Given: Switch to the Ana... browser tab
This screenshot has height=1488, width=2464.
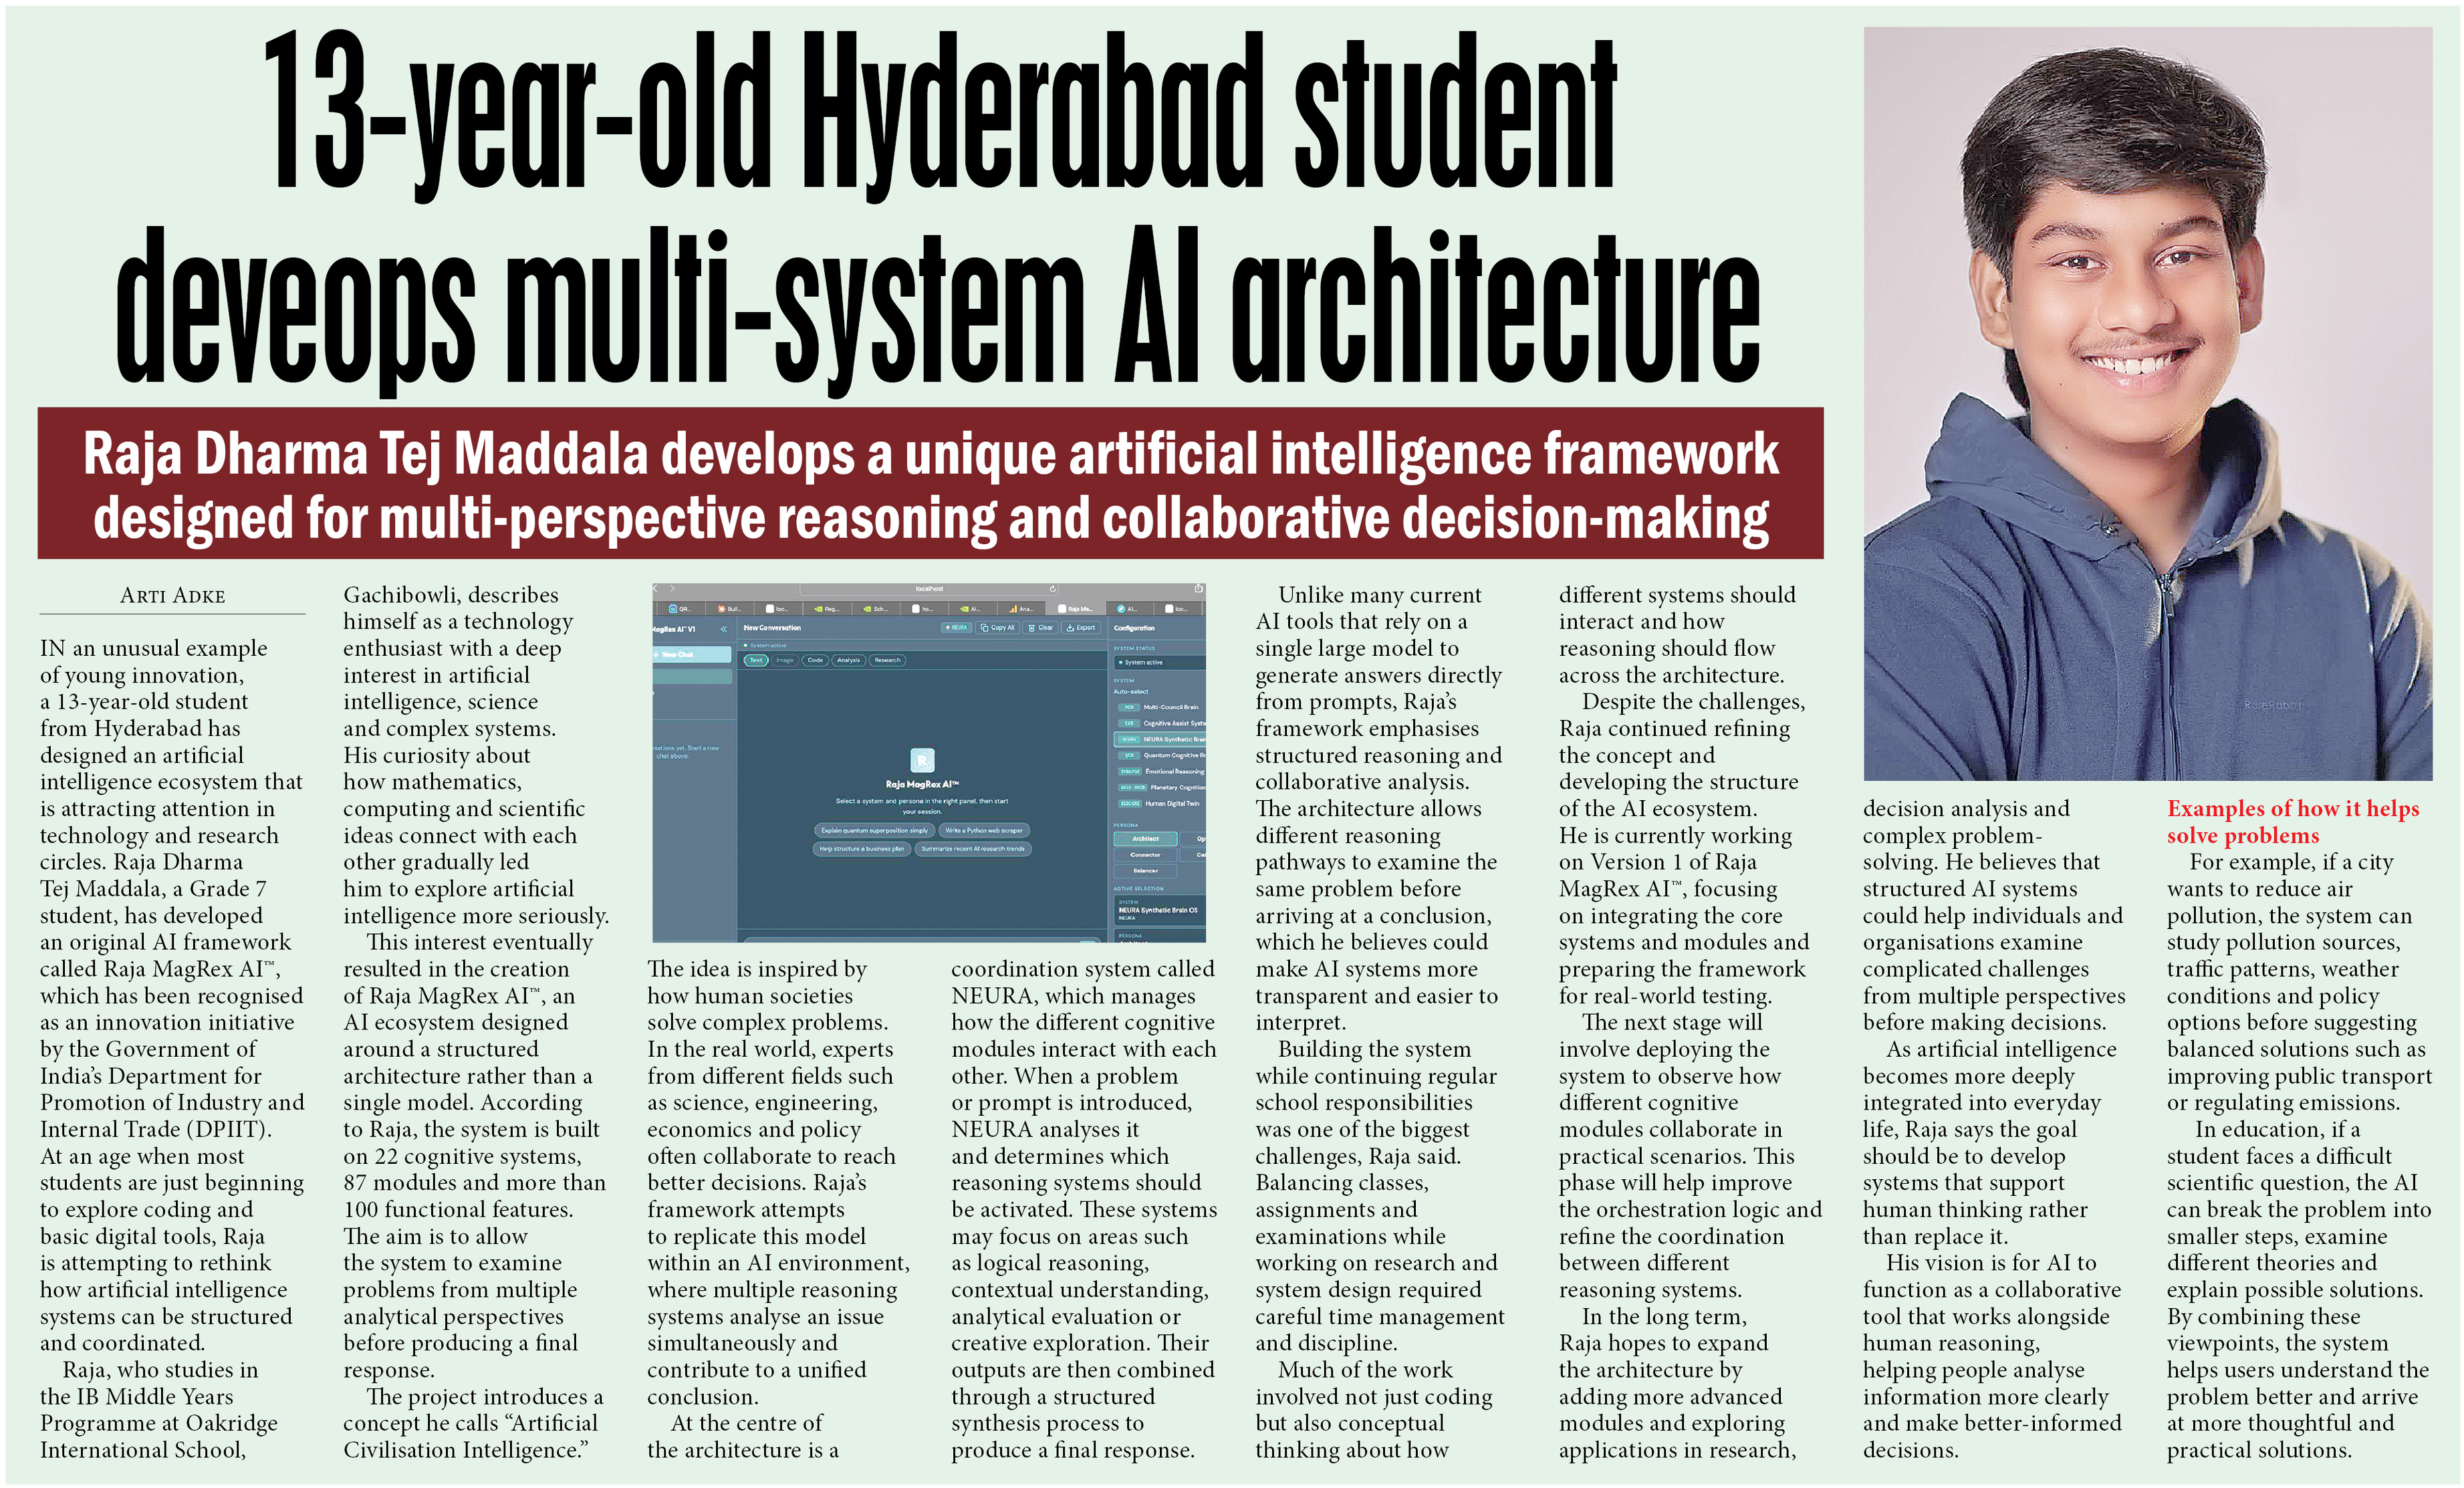Looking at the screenshot, I should (x=1020, y=608).
